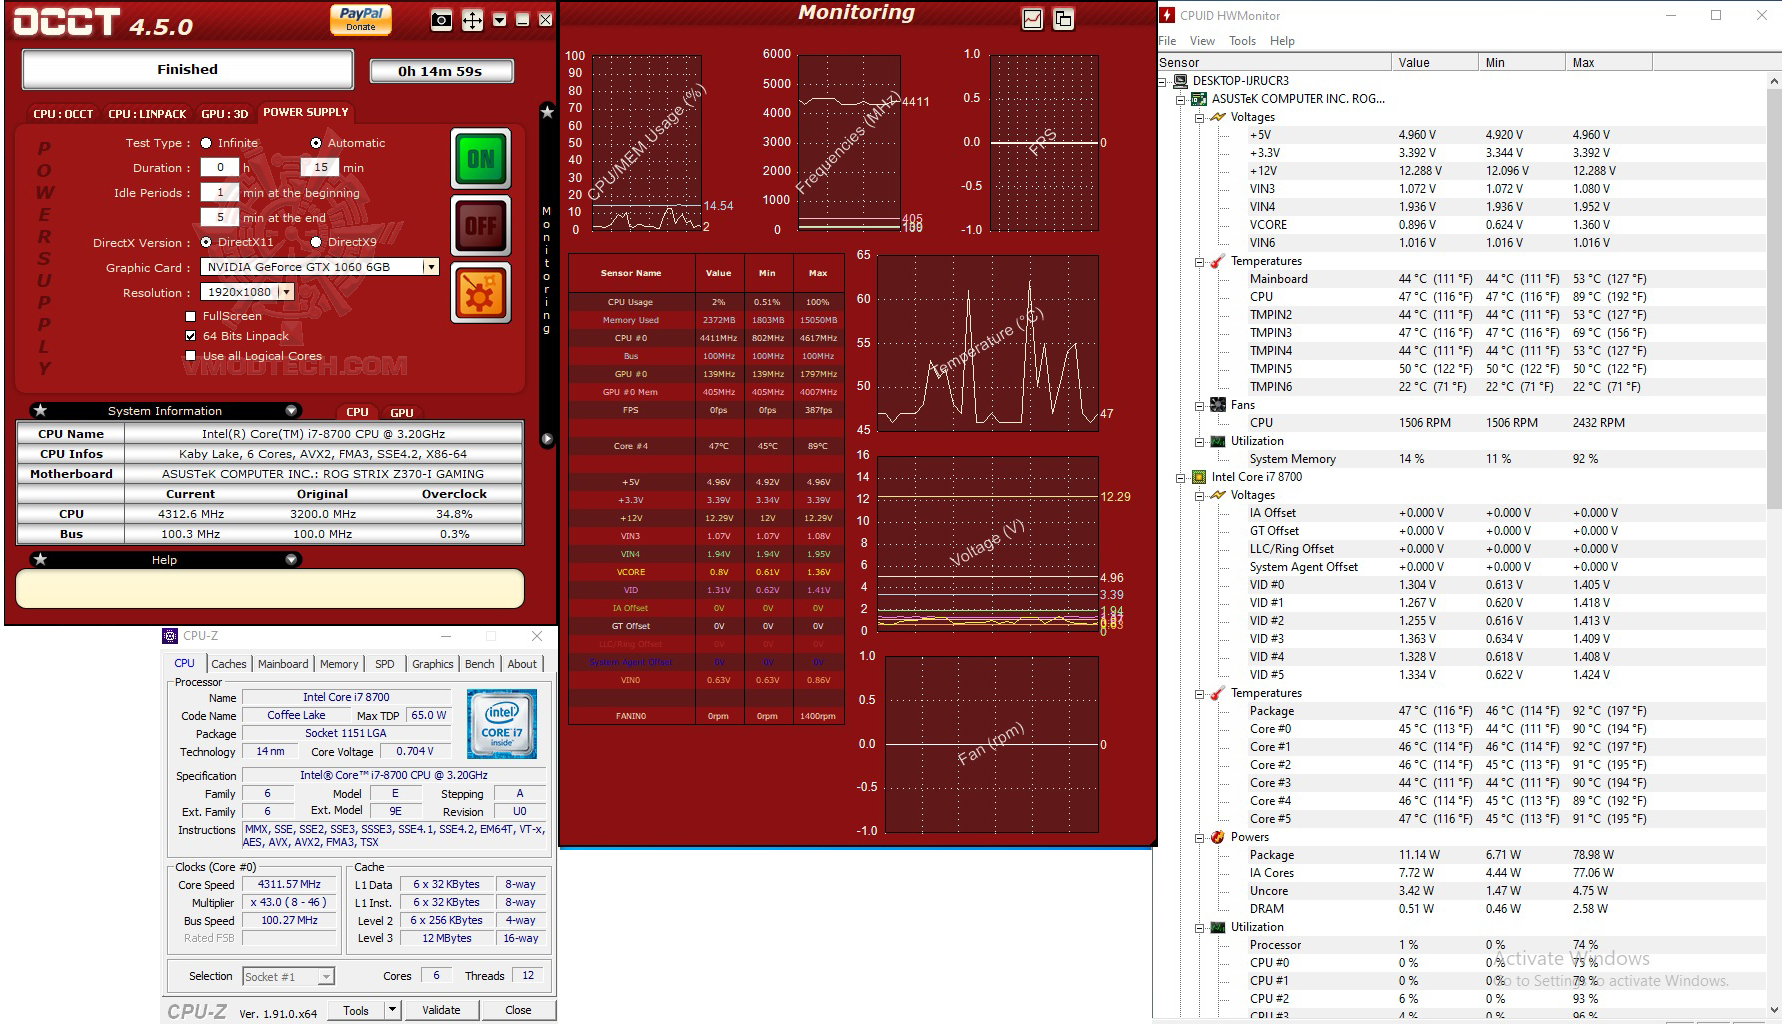Switch to the CPU:LINPACK tab
Image resolution: width=1792 pixels, height=1024 pixels.
pyautogui.click(x=147, y=114)
